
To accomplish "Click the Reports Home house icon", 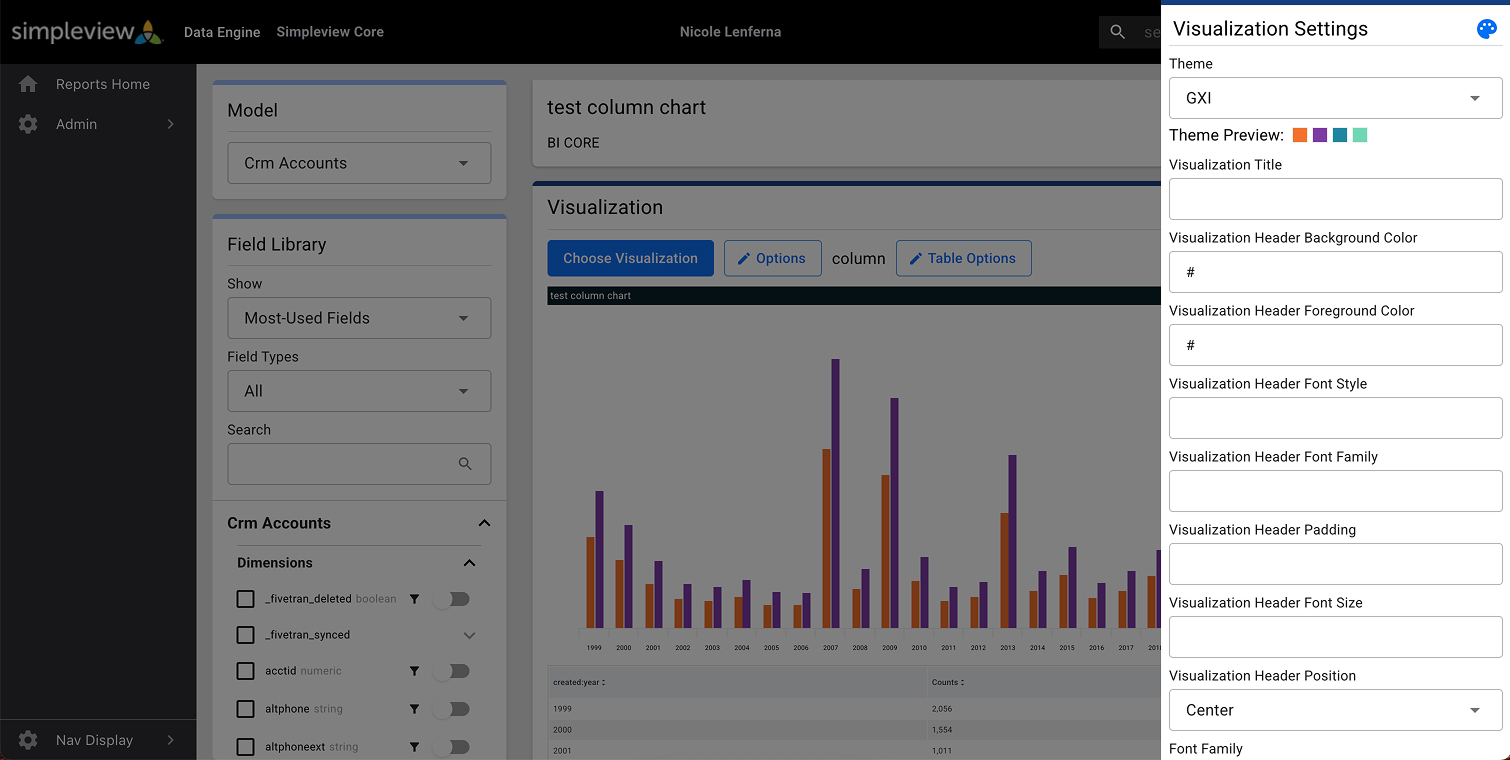I will tap(28, 84).
